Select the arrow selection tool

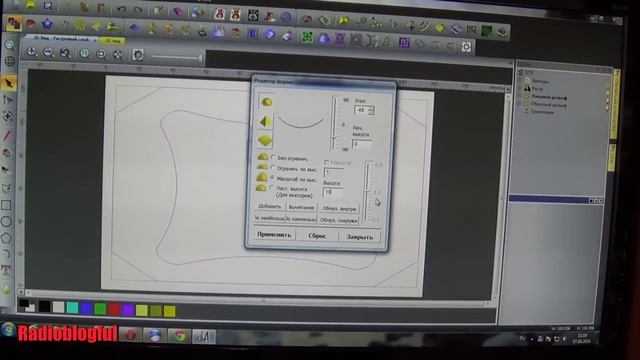(8, 84)
